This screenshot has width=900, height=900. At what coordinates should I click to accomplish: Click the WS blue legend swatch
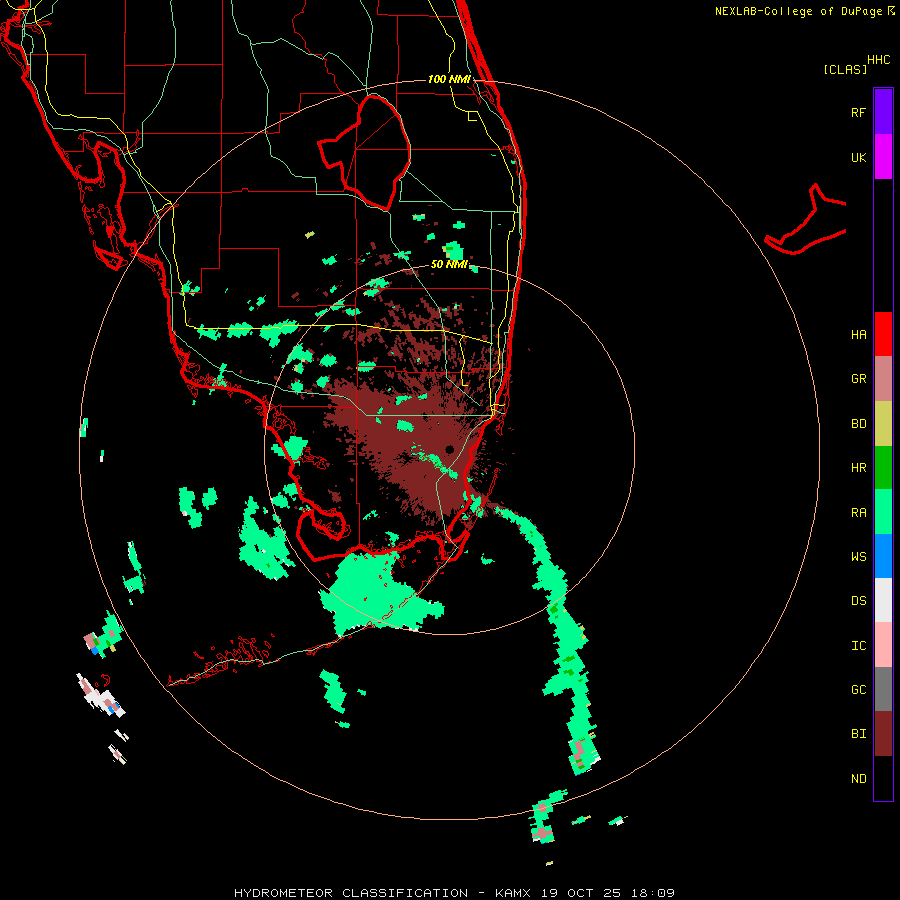click(883, 556)
